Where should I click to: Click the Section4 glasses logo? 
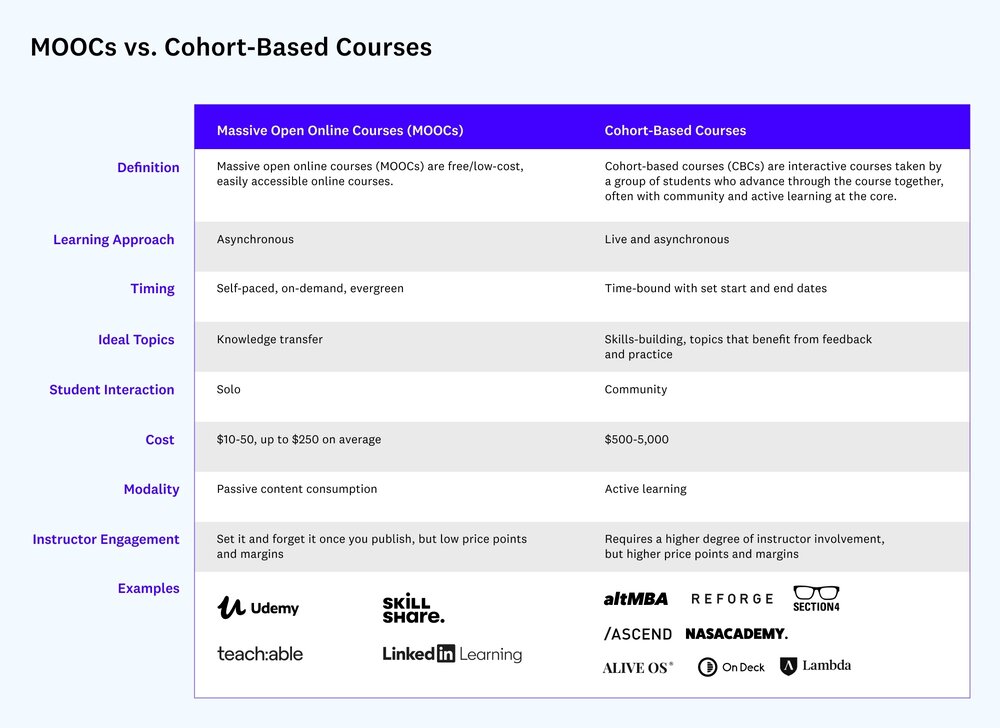click(816, 599)
